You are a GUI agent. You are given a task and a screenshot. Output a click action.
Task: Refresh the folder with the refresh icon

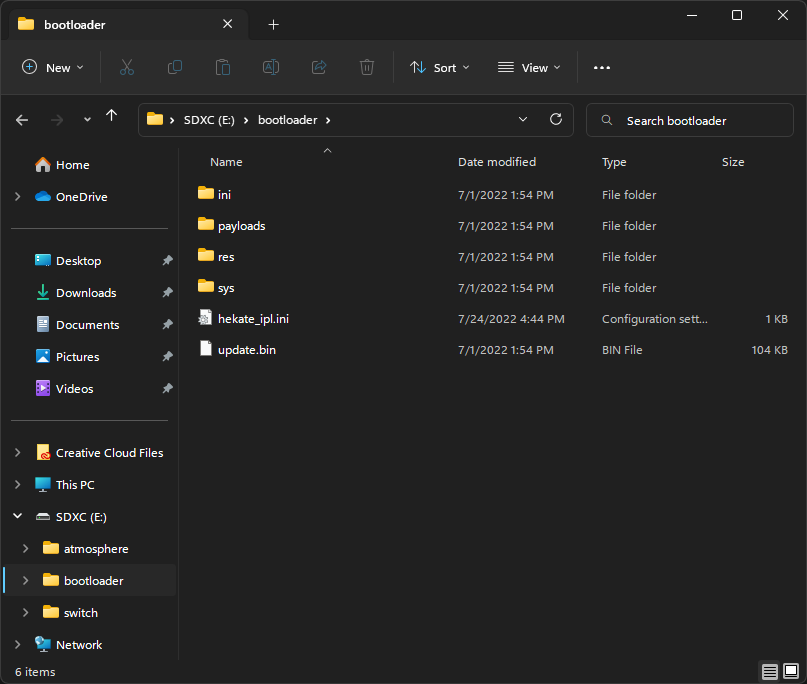(x=556, y=119)
